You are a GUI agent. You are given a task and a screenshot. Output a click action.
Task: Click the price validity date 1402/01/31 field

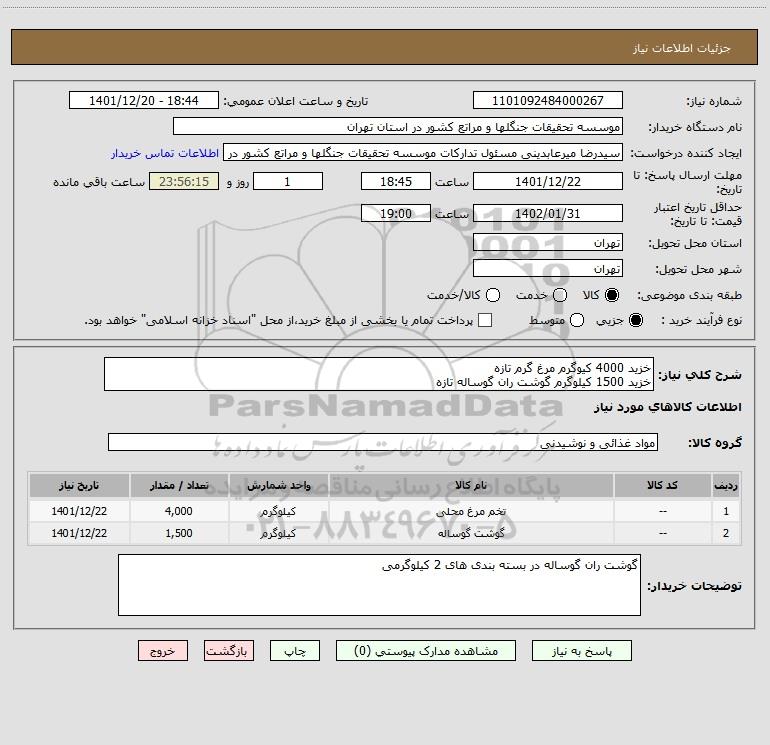548,213
